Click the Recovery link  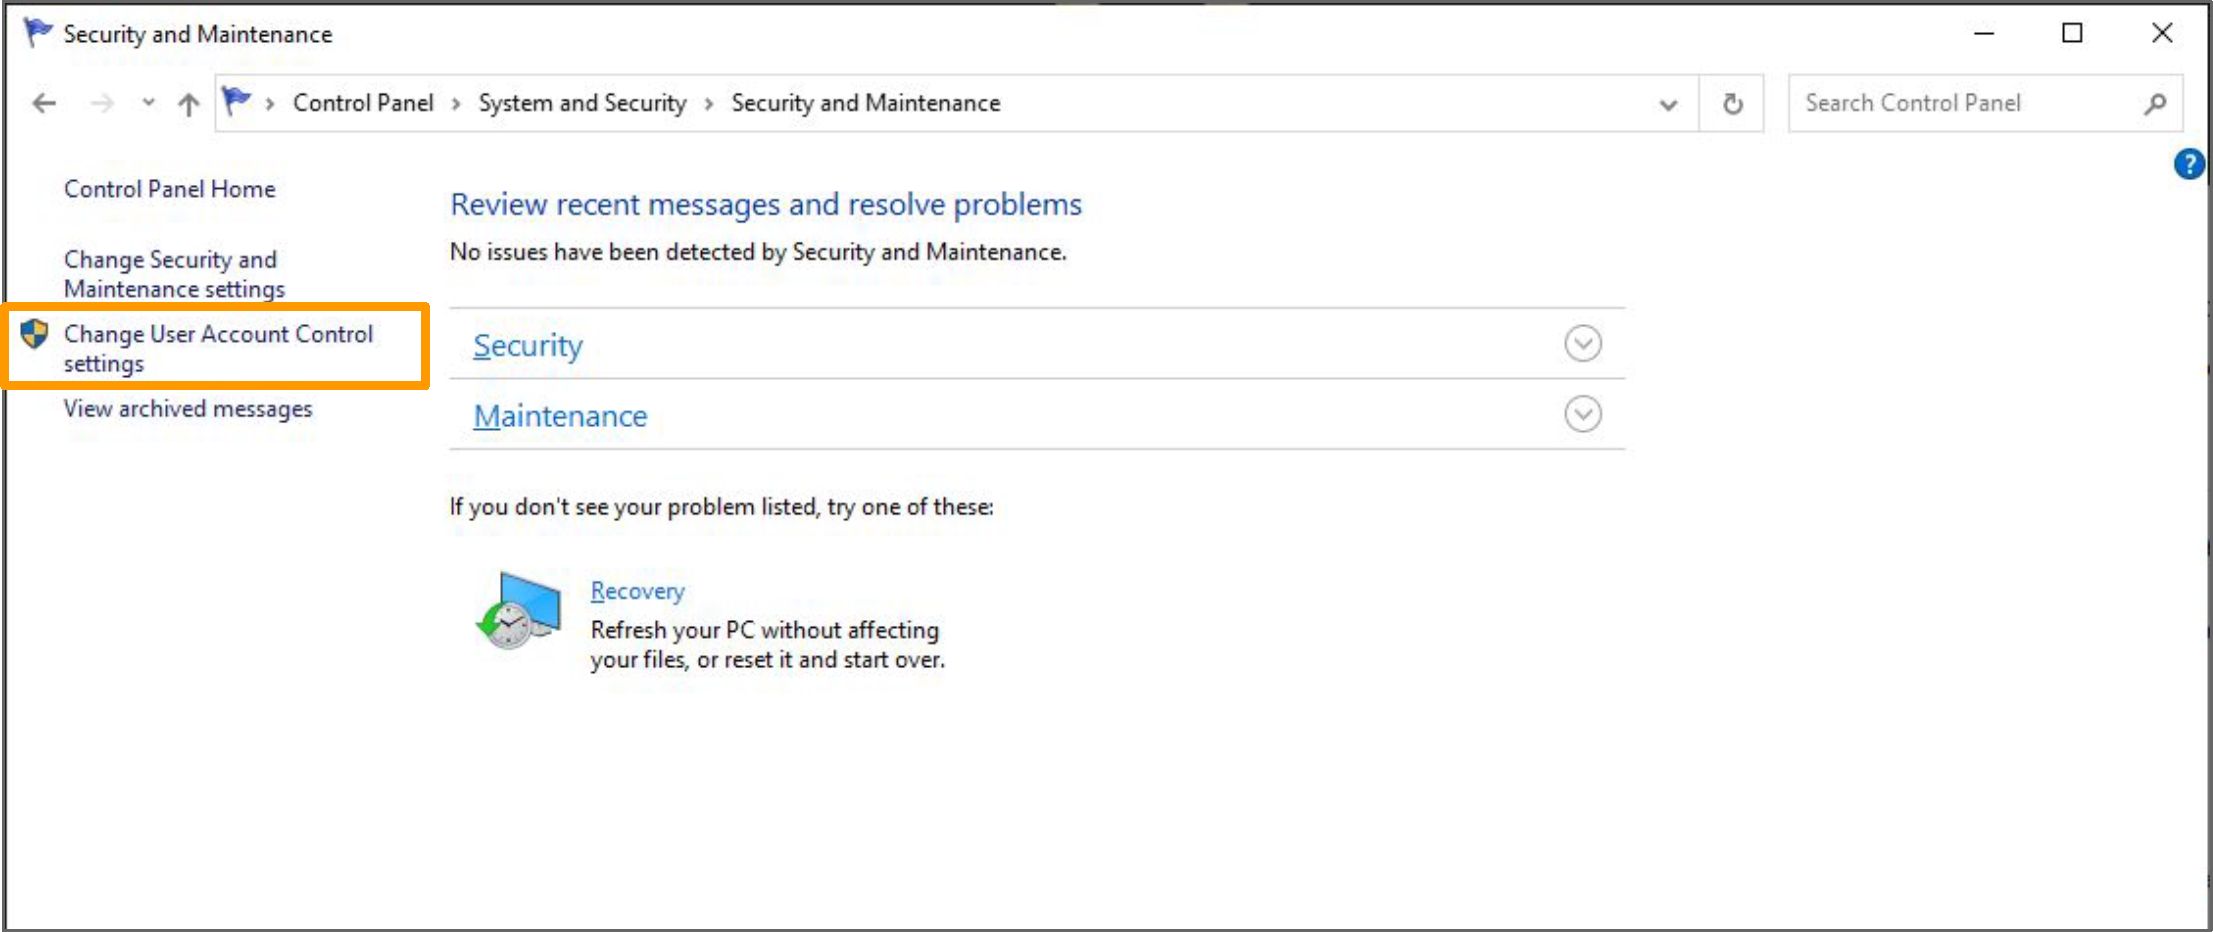point(637,591)
